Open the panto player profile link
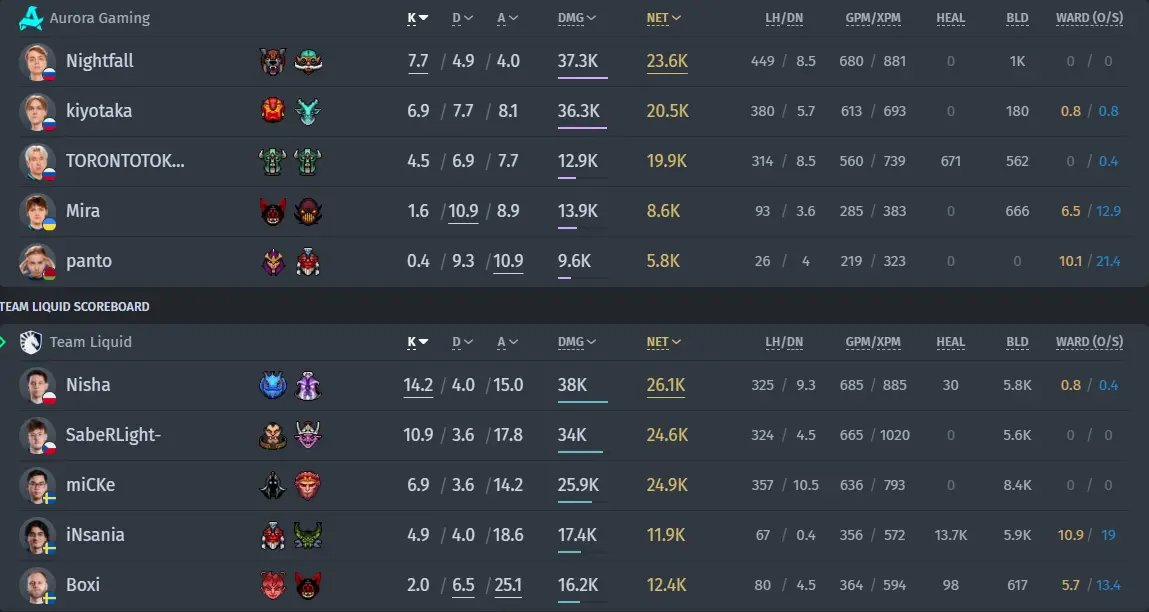The image size is (1149, 612). coord(89,261)
